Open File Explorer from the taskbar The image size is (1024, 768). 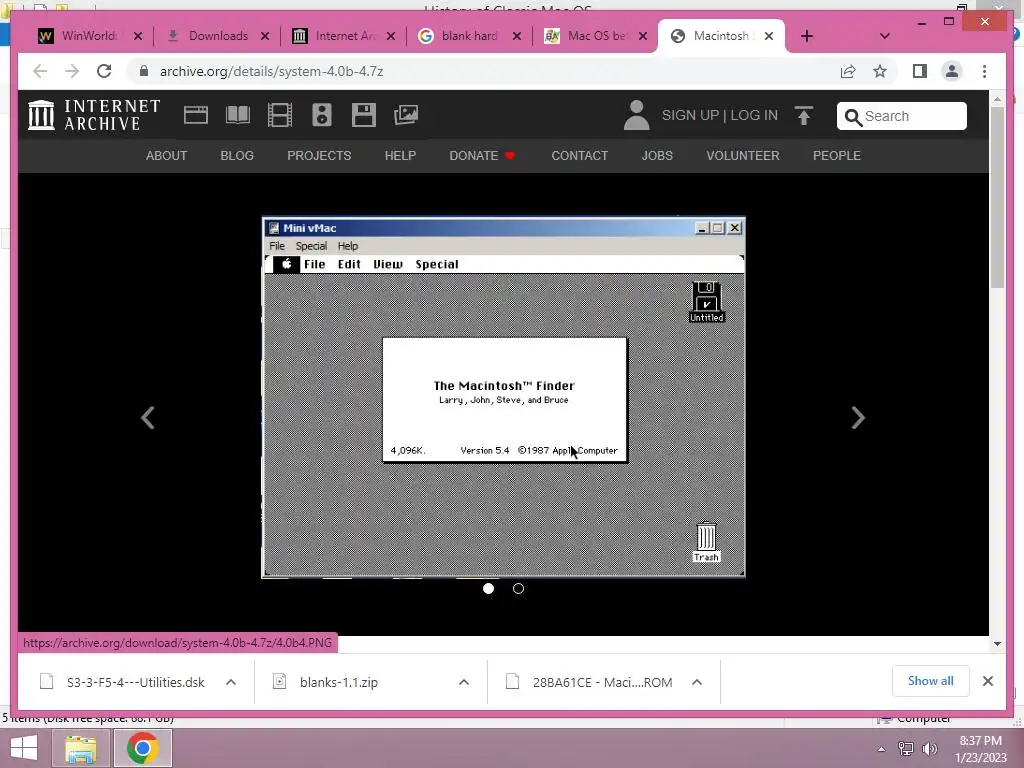coord(80,748)
